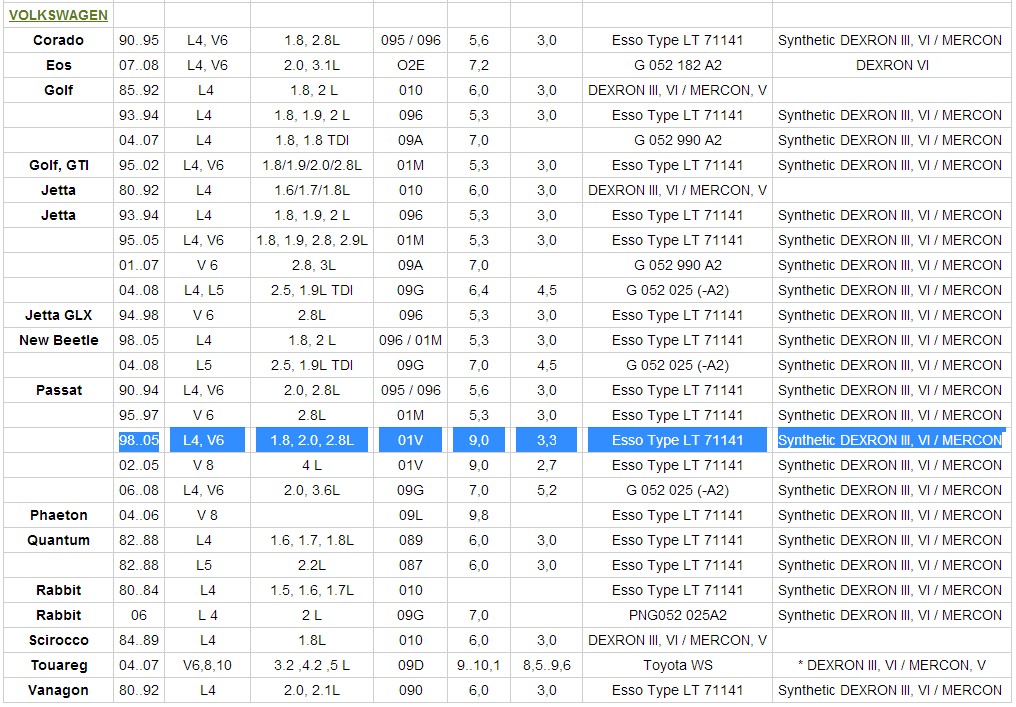Click the L 4 engine cell for 2006 Rabbit
The width and height of the screenshot is (1016, 707).
207,616
